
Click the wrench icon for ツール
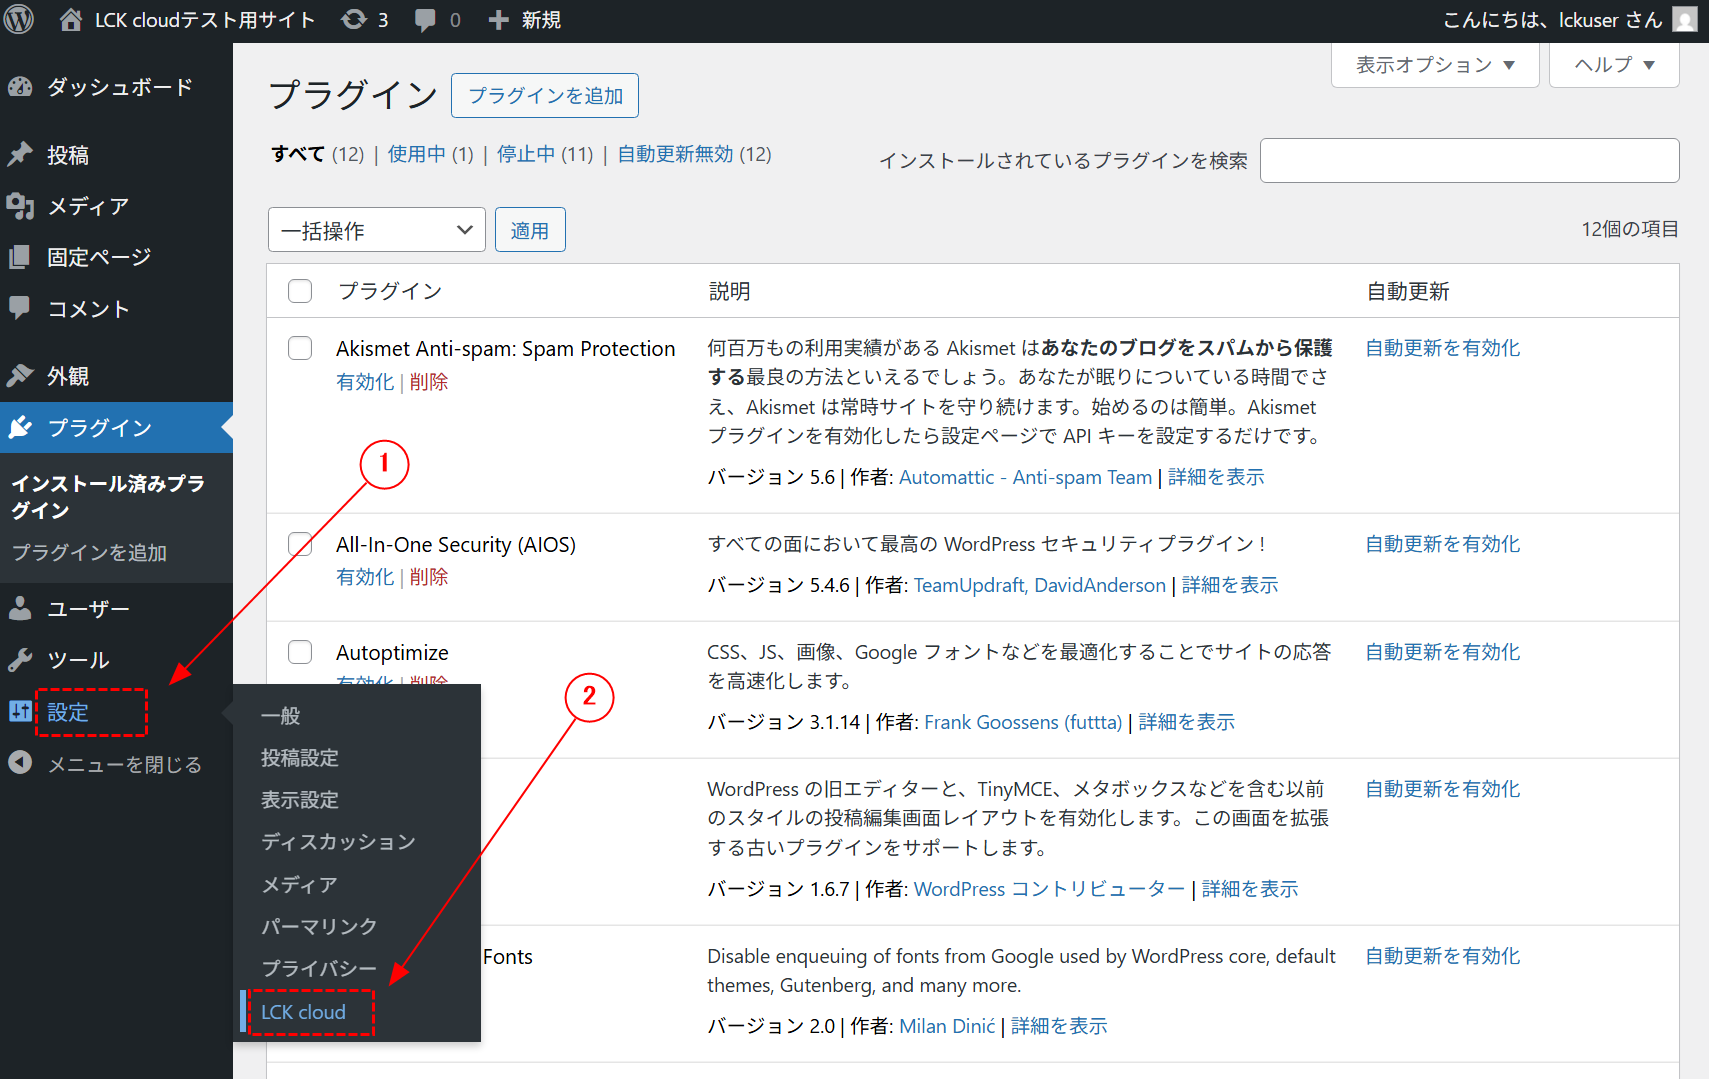click(20, 660)
